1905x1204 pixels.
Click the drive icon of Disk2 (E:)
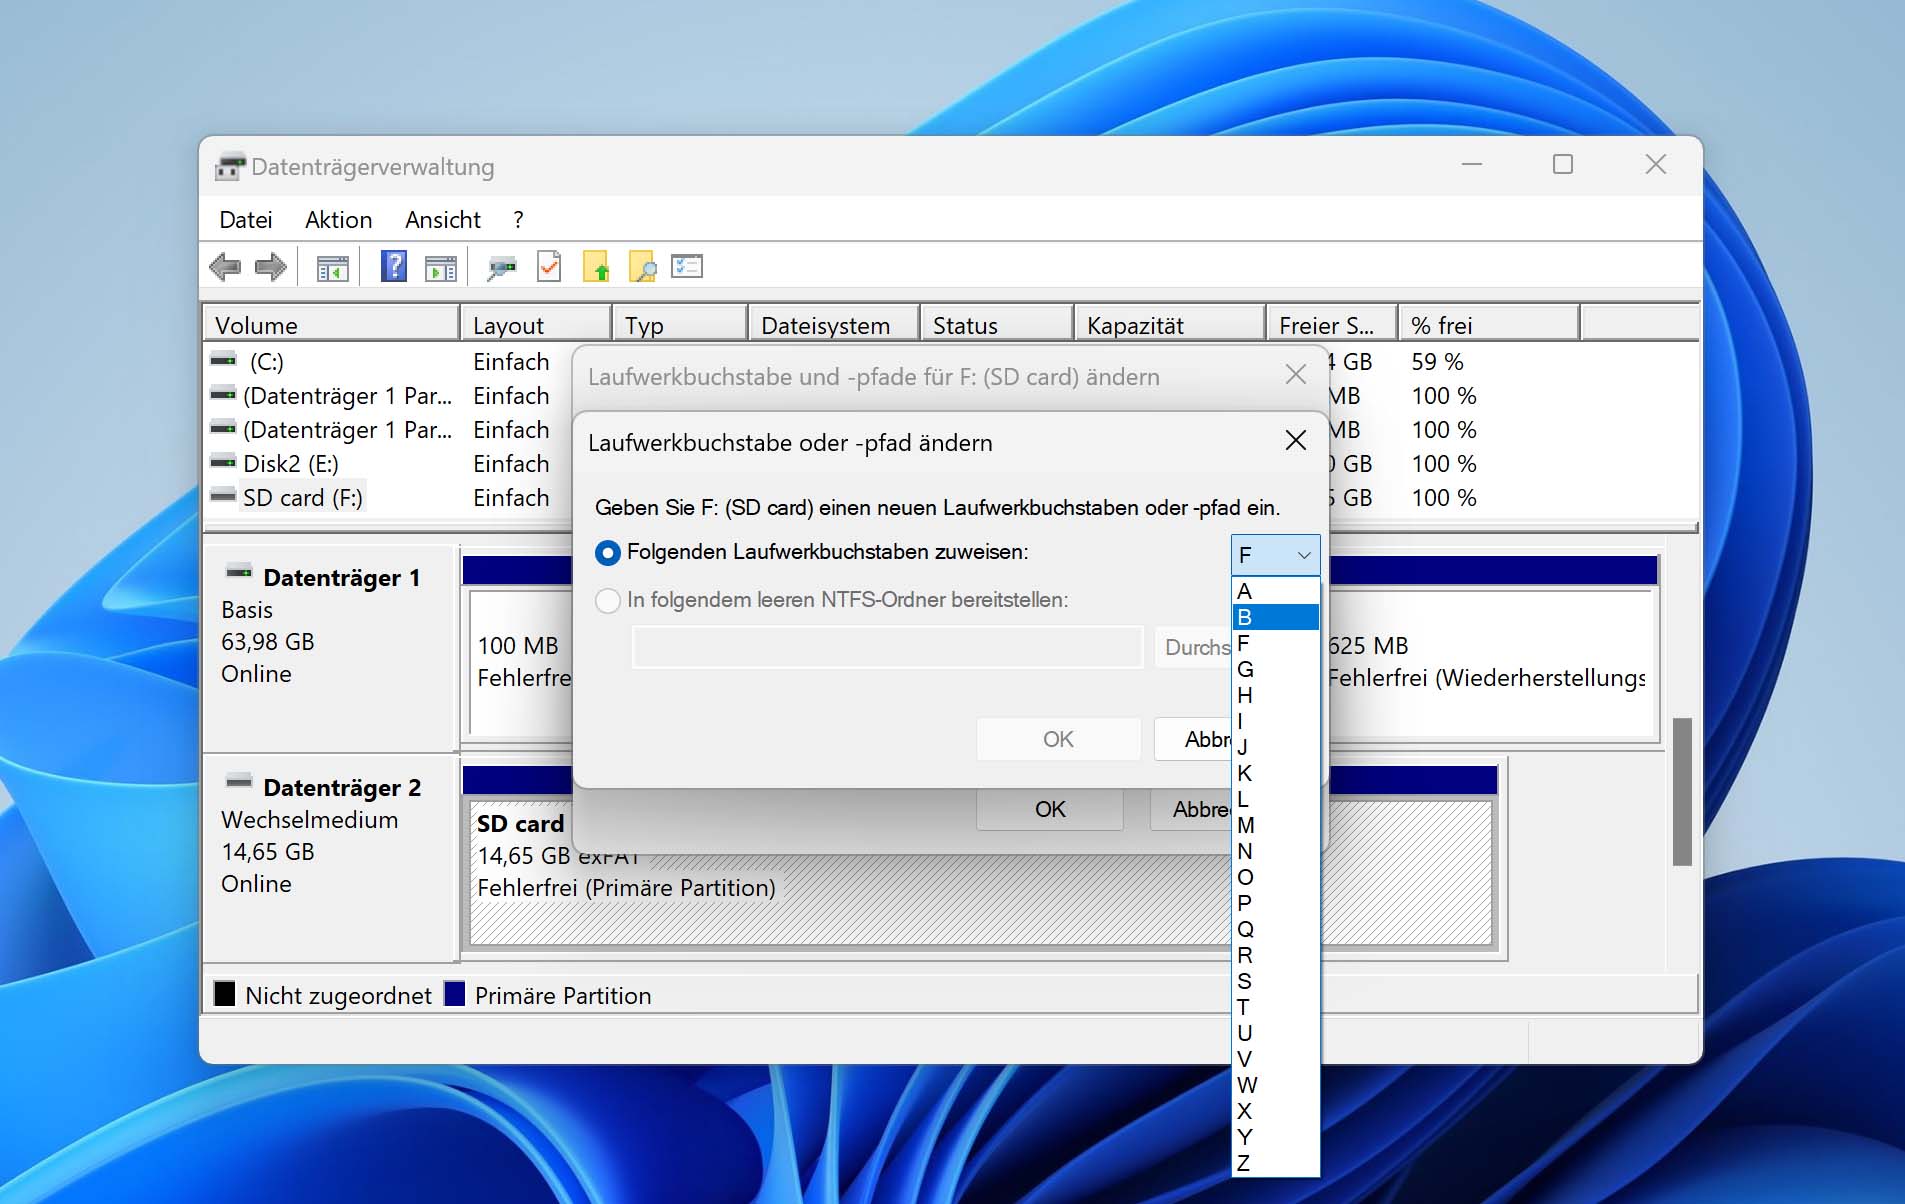pos(223,462)
